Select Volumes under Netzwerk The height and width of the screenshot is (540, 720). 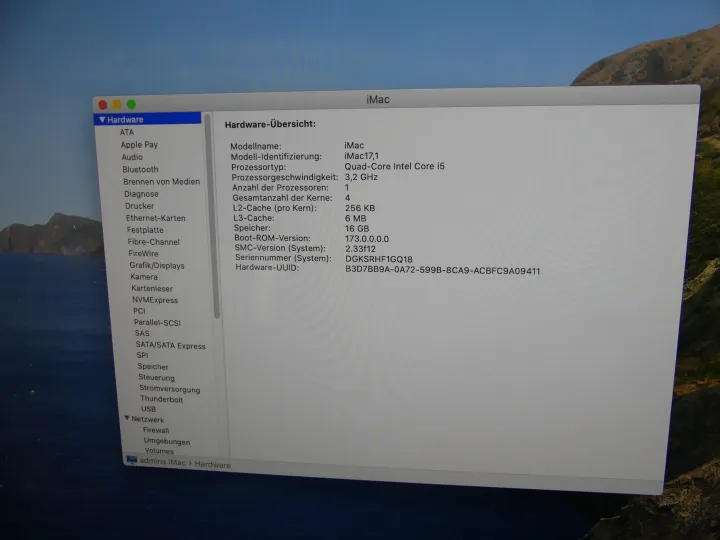[x=159, y=451]
